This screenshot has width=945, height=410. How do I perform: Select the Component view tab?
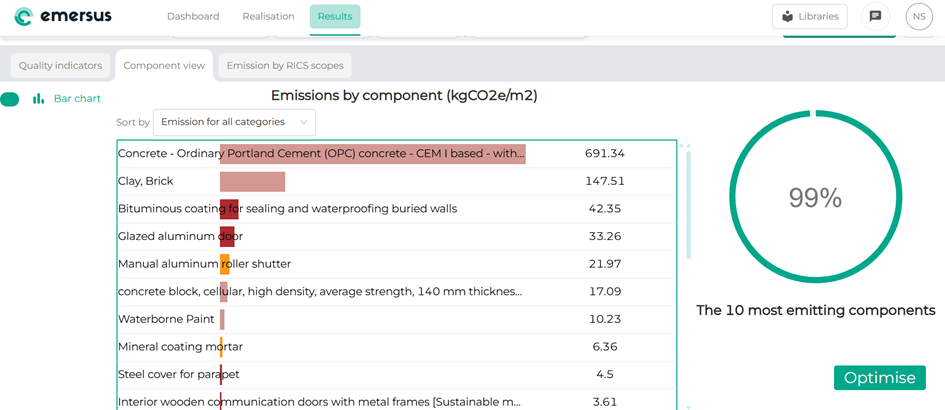point(164,66)
